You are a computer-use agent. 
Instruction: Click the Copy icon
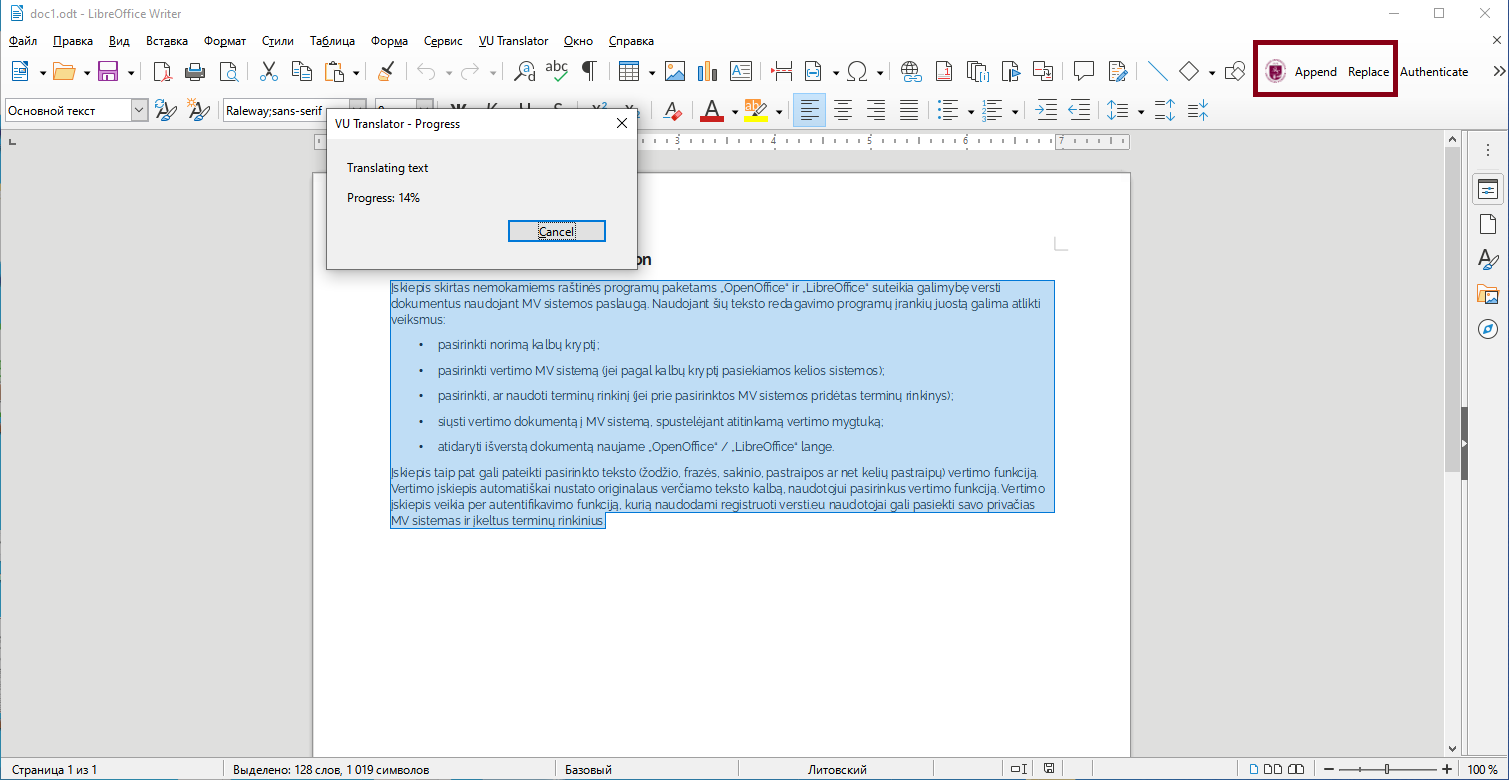301,72
